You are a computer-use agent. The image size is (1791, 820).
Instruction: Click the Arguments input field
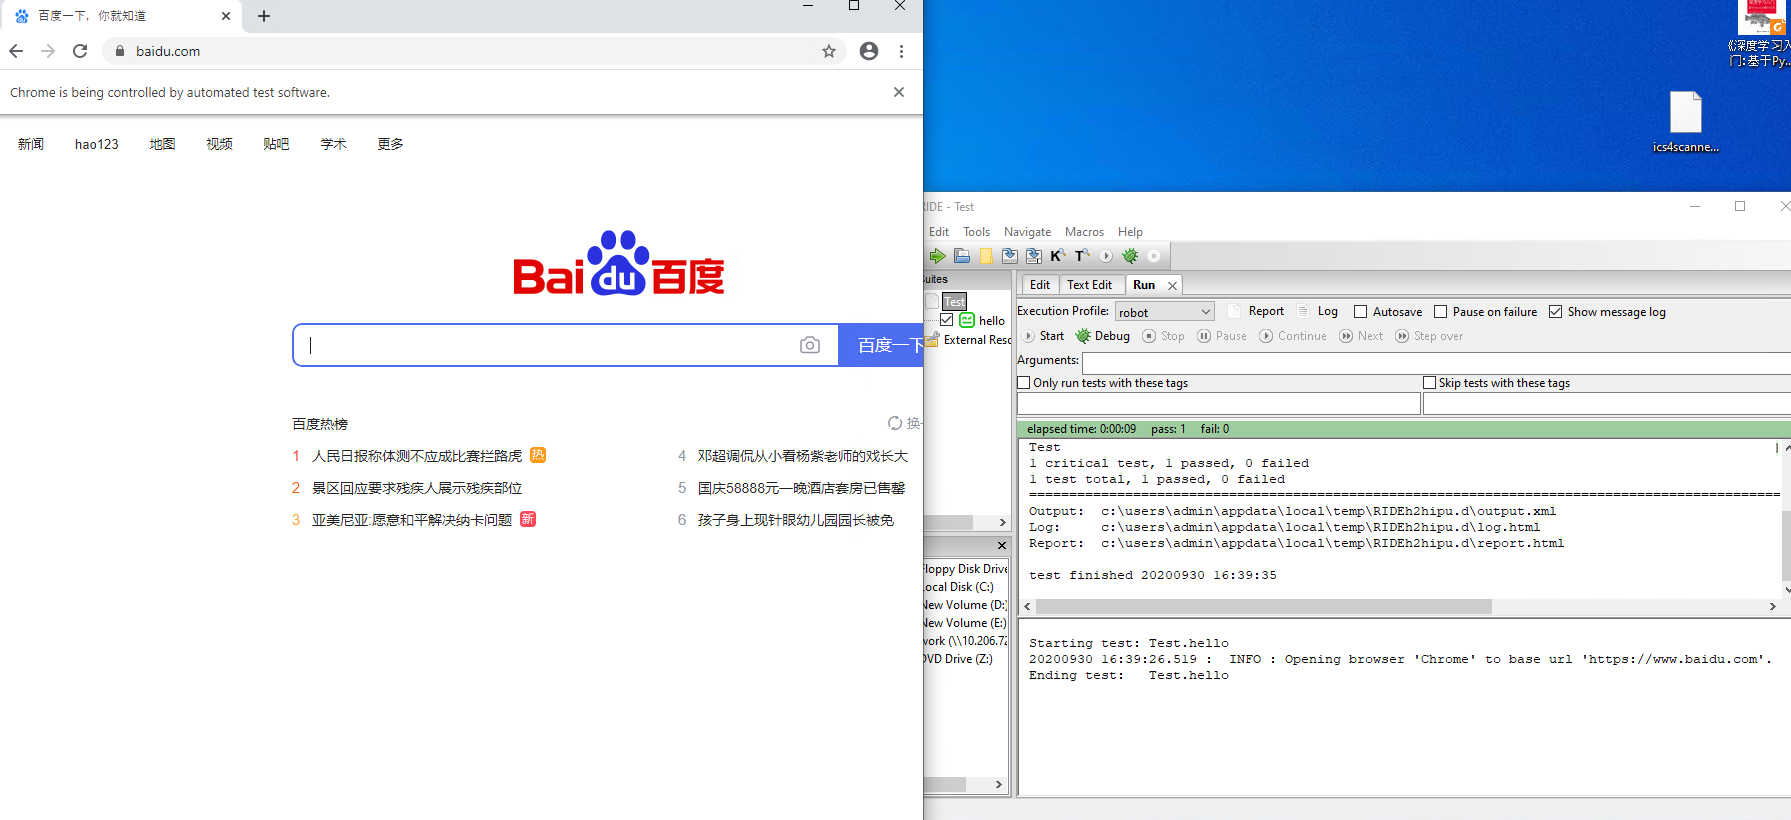click(1436, 361)
